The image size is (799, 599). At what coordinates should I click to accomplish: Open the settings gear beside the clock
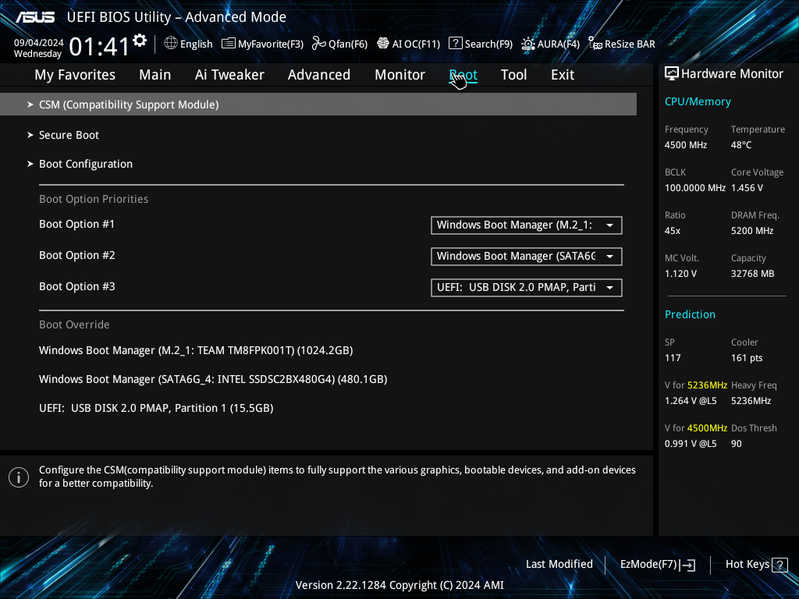tap(140, 41)
